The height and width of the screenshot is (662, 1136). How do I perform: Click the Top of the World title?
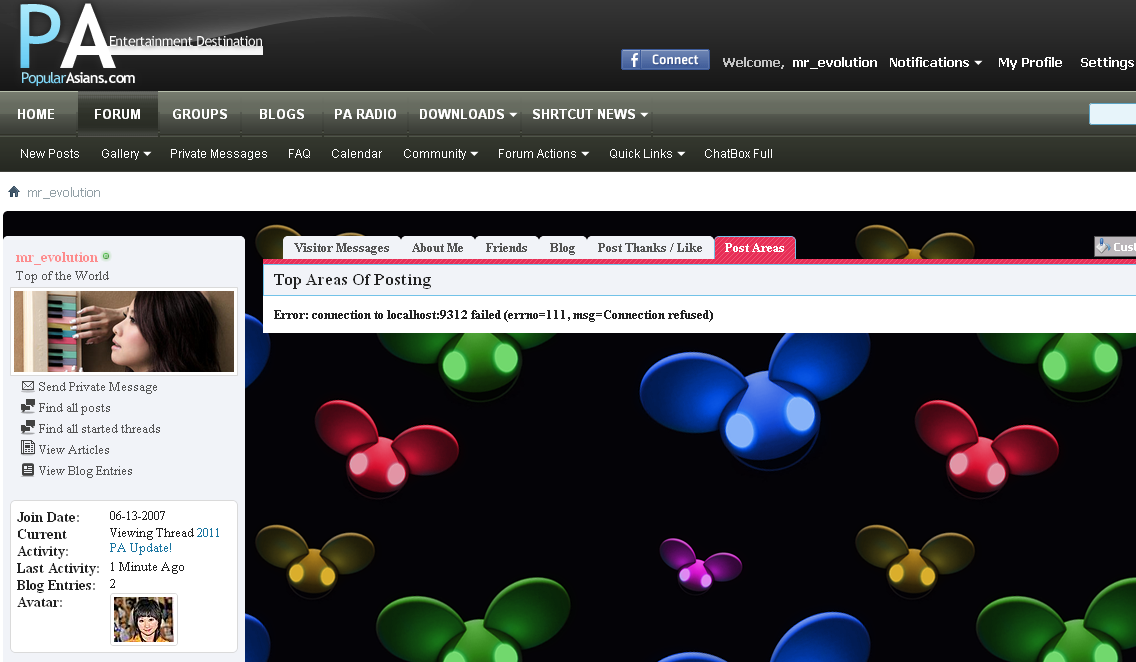tap(62, 276)
